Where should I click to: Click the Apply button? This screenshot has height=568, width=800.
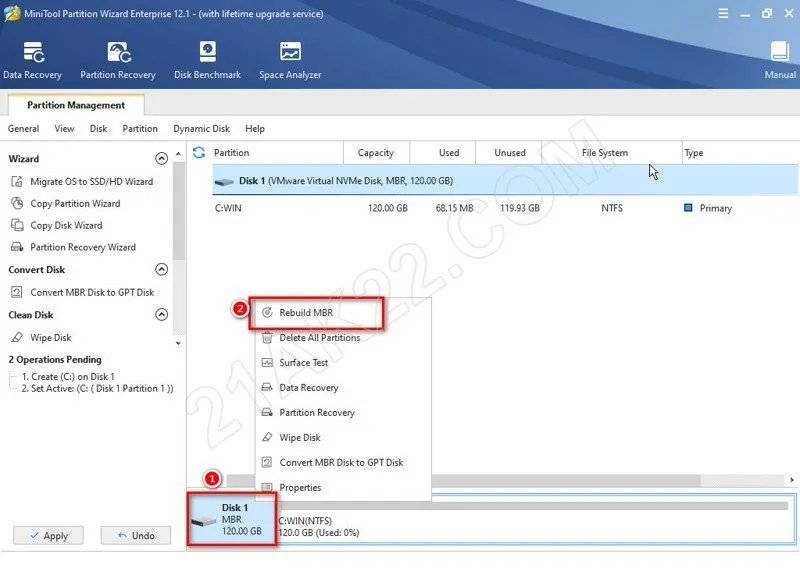pyautogui.click(x=48, y=536)
